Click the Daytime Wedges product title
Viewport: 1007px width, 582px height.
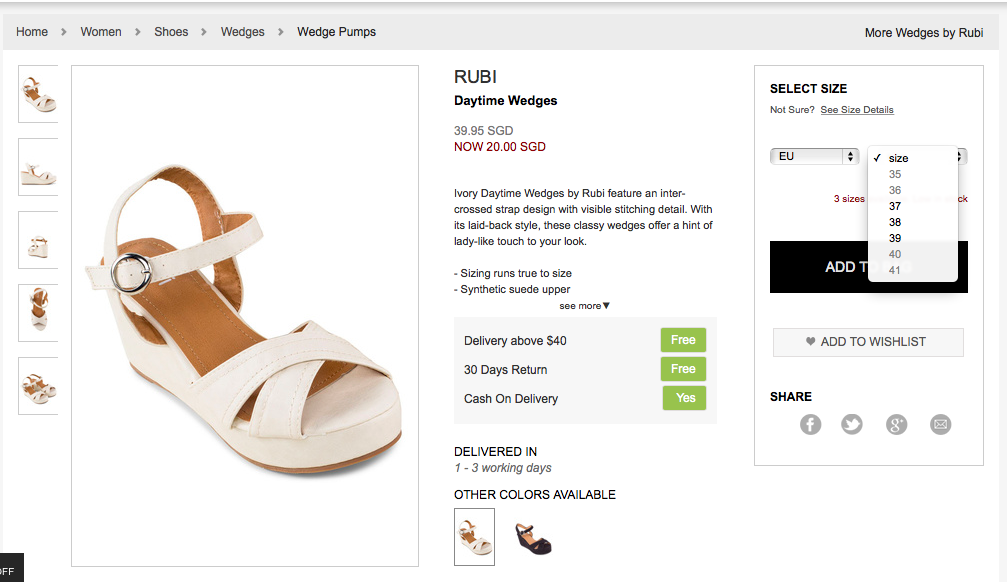[x=505, y=101]
